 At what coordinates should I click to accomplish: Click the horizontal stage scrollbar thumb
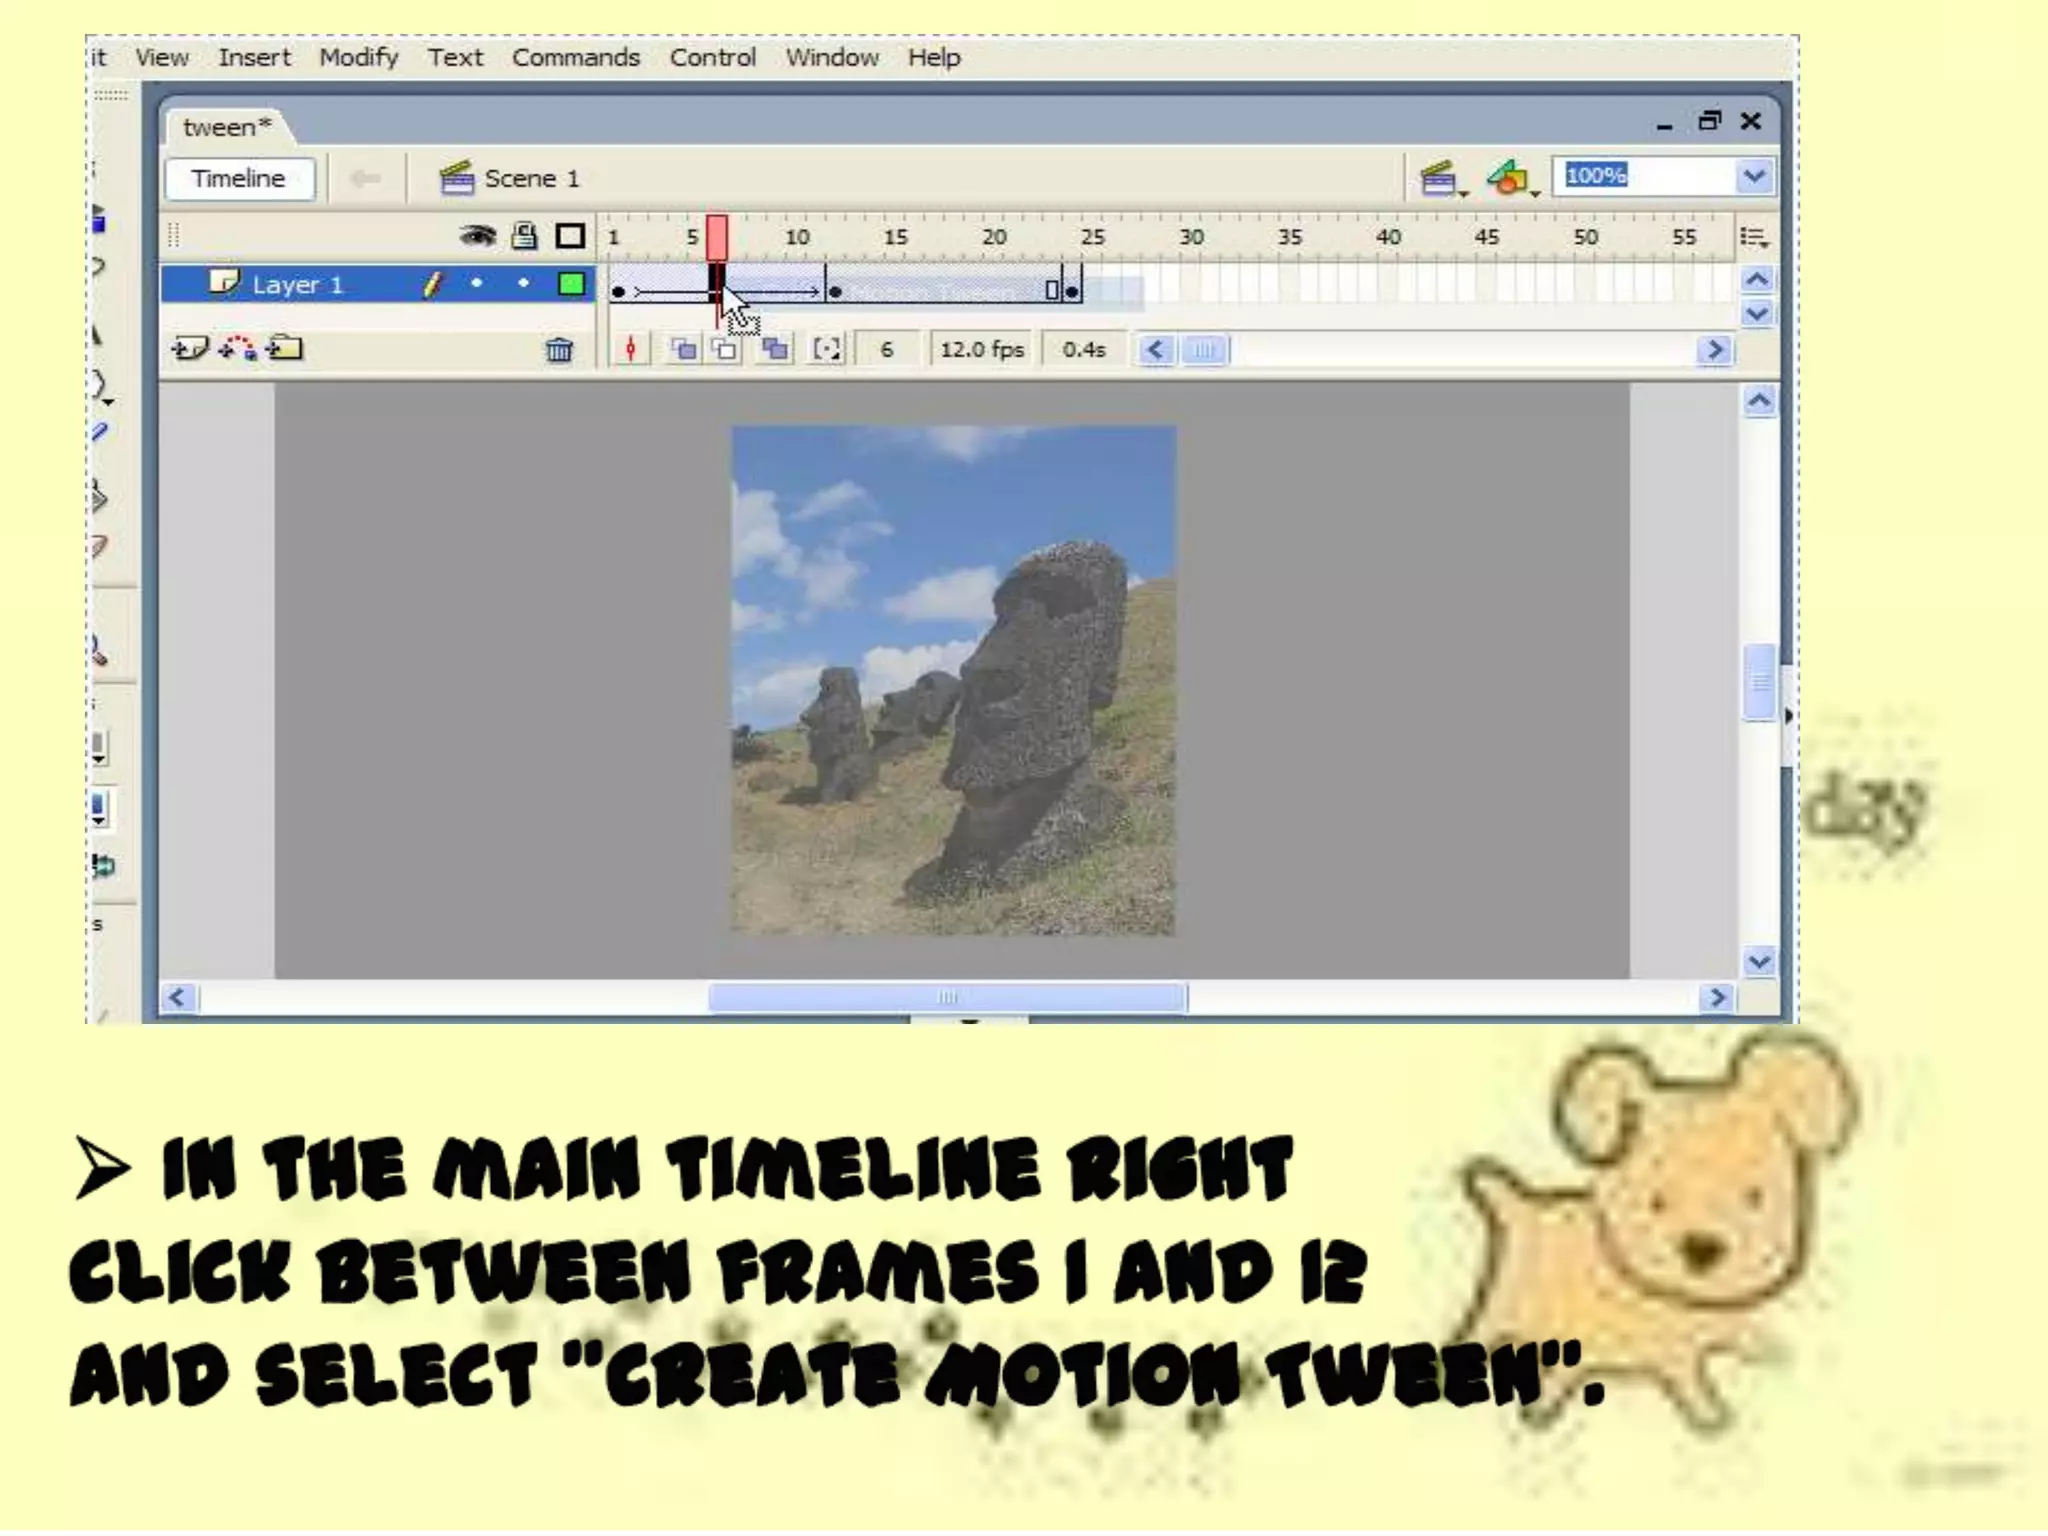coord(947,997)
